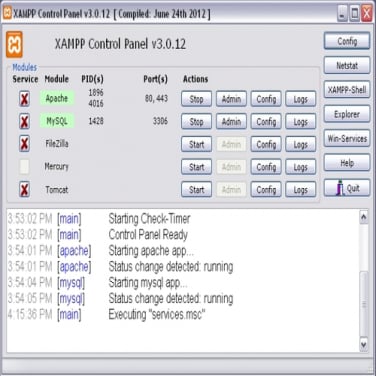
Task: Click Apache ports value 80, 443
Action: click(x=156, y=98)
